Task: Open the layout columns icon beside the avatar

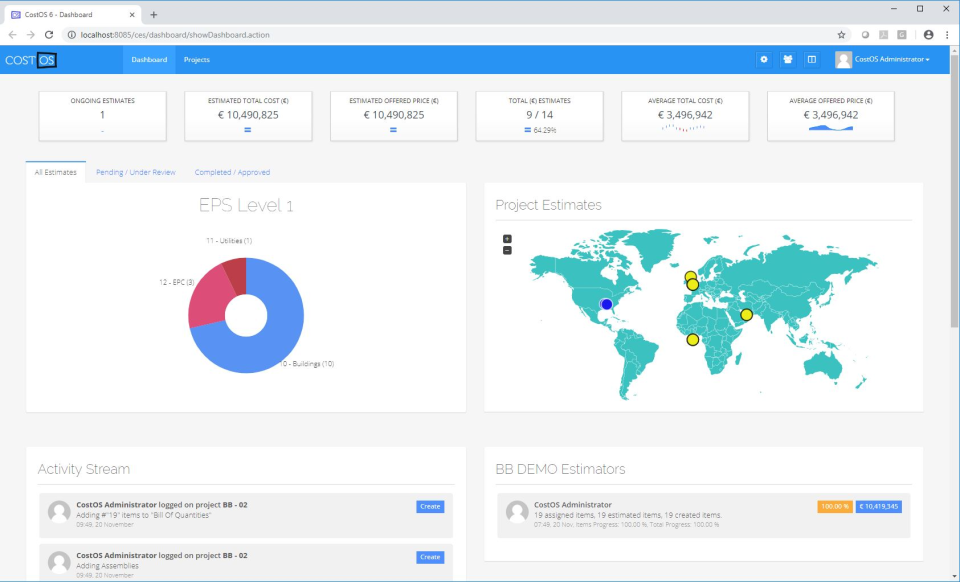Action: point(813,60)
